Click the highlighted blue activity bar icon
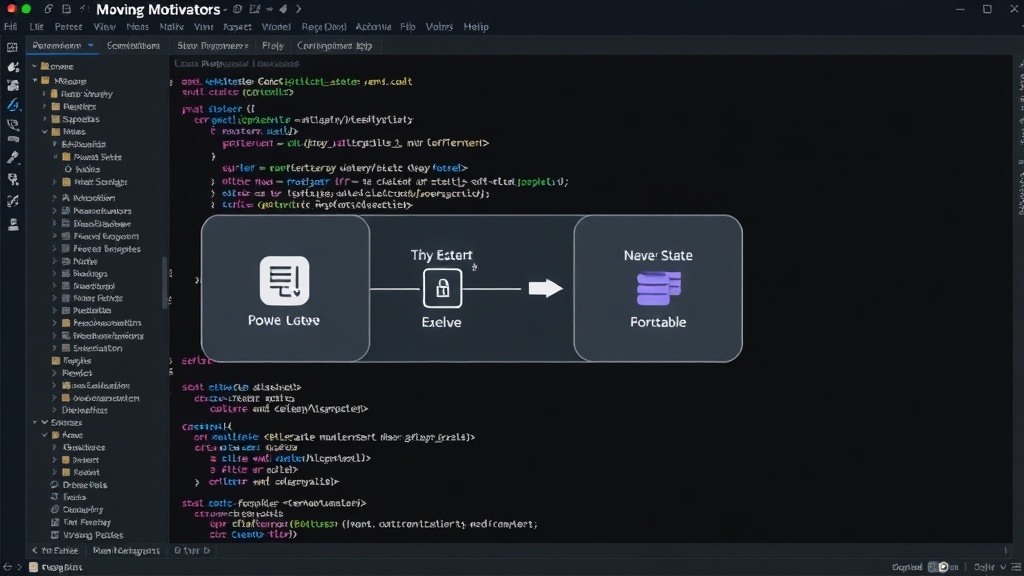The image size is (1024, 576). (x=13, y=105)
